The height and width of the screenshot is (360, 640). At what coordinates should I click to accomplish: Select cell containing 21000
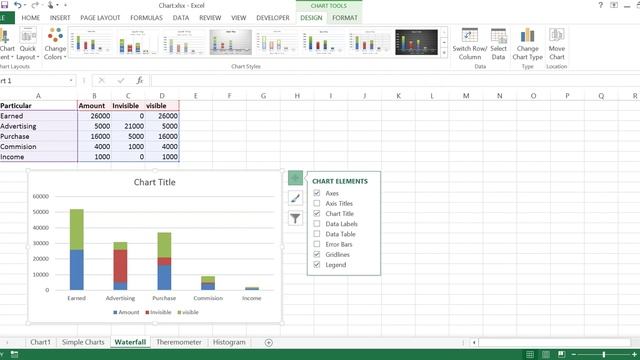(x=128, y=126)
